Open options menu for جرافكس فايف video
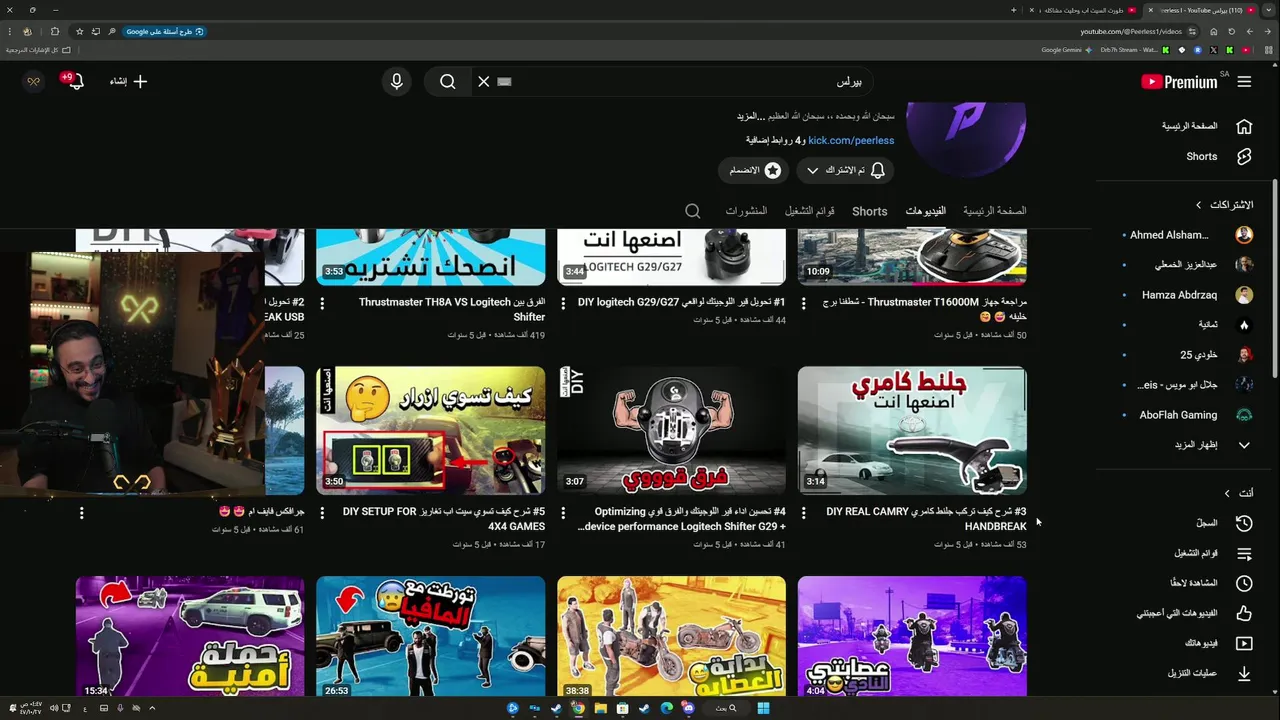Screen dimensions: 1280x720 point(81,513)
